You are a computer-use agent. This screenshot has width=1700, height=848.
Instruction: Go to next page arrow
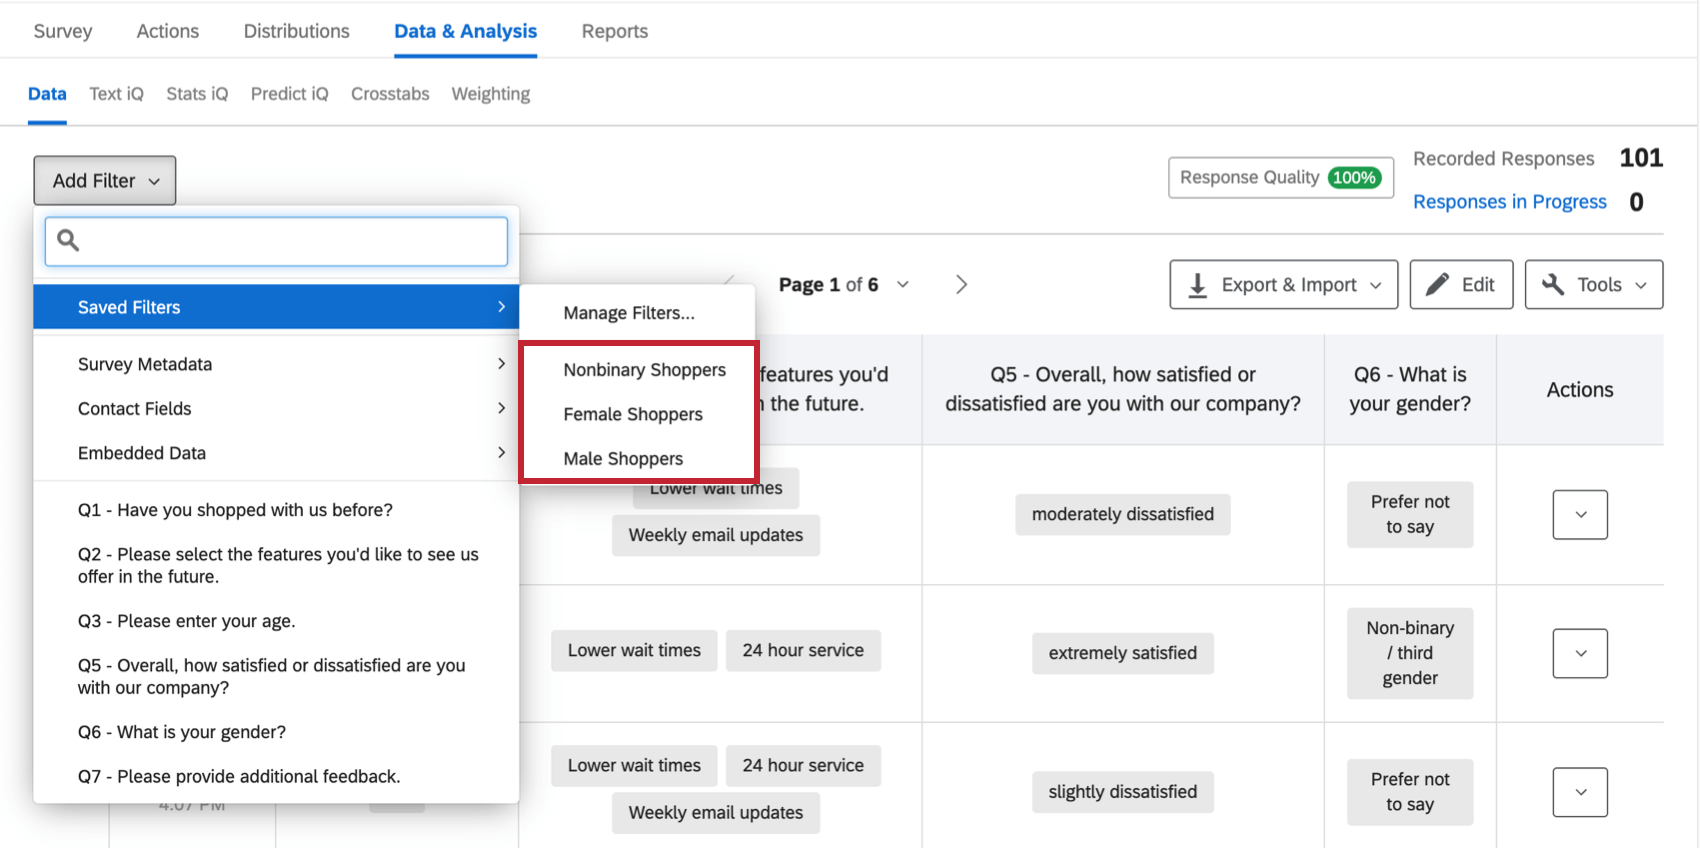pyautogui.click(x=961, y=285)
